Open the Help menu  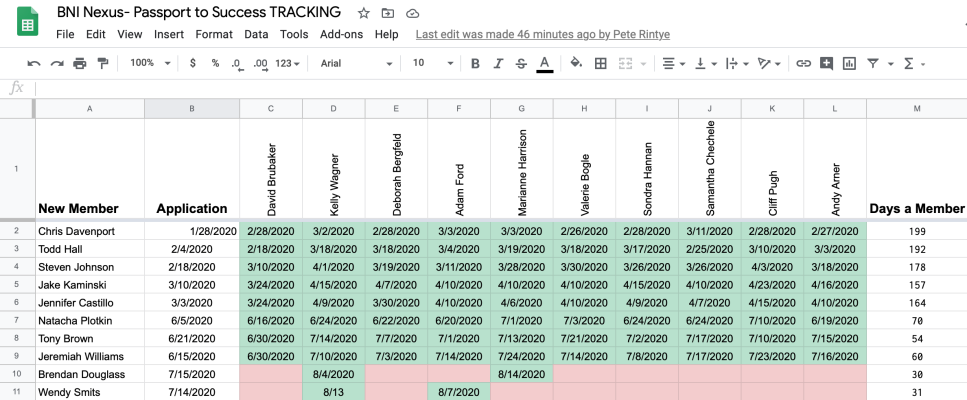tap(387, 35)
